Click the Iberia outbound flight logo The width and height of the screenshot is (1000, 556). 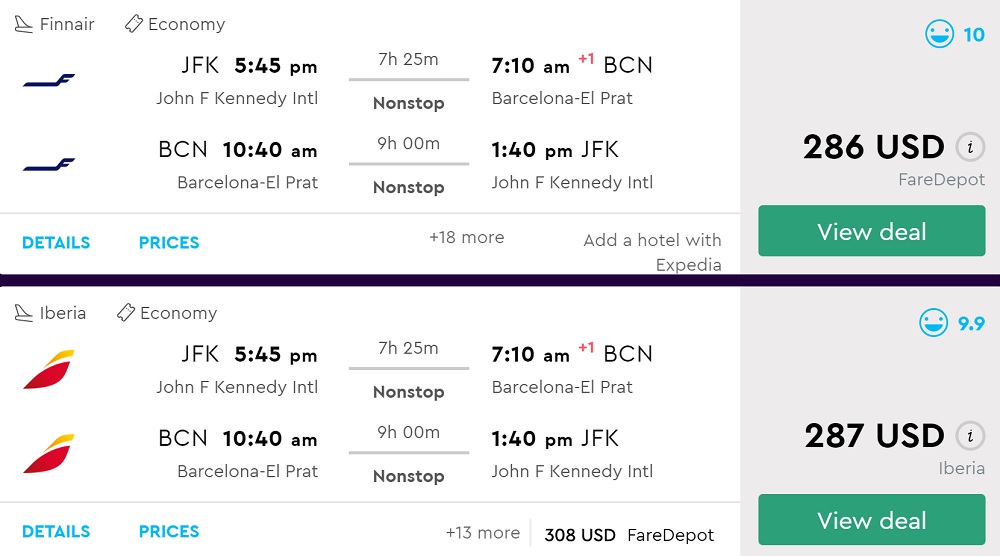(x=49, y=370)
